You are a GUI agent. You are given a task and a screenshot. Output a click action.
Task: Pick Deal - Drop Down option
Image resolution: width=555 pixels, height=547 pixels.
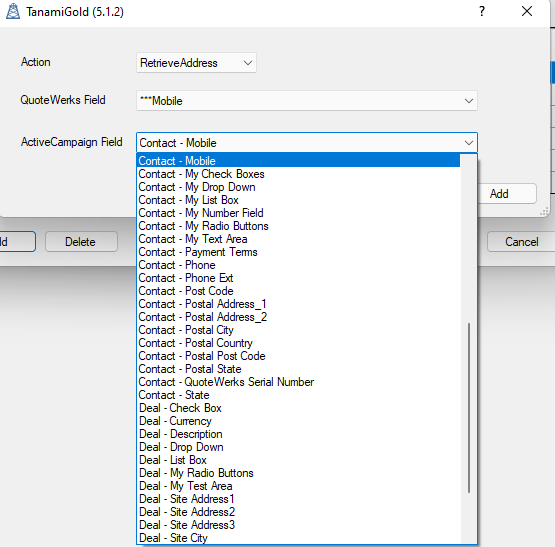[x=299, y=447]
